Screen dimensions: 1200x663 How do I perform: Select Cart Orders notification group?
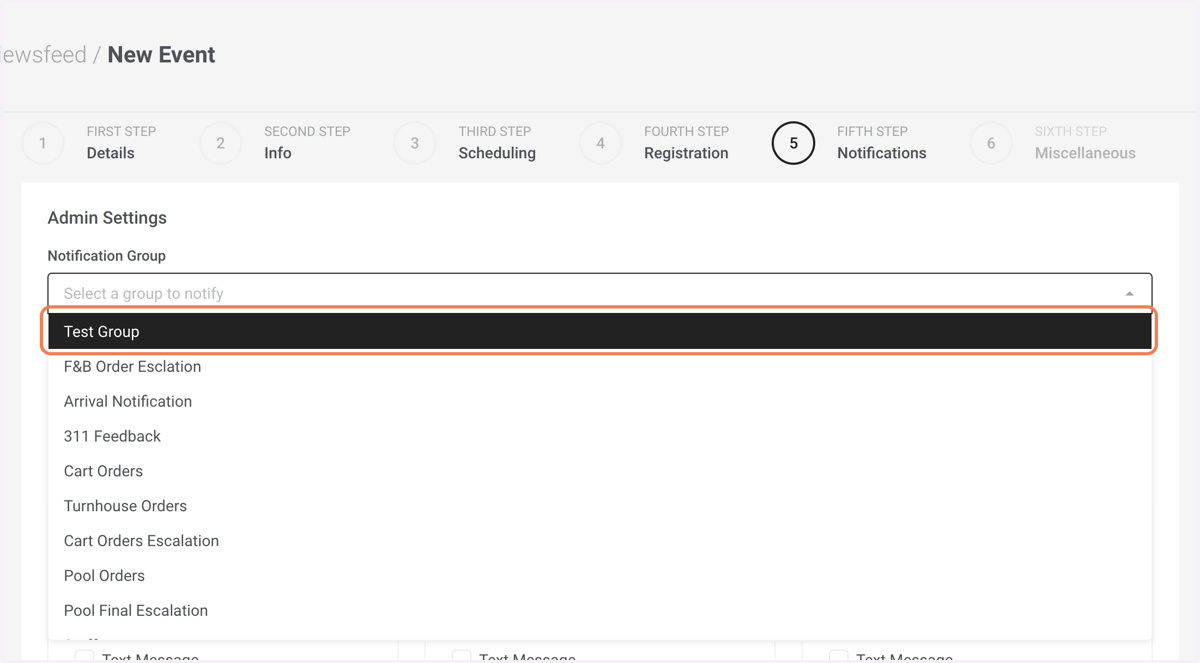(x=600, y=471)
